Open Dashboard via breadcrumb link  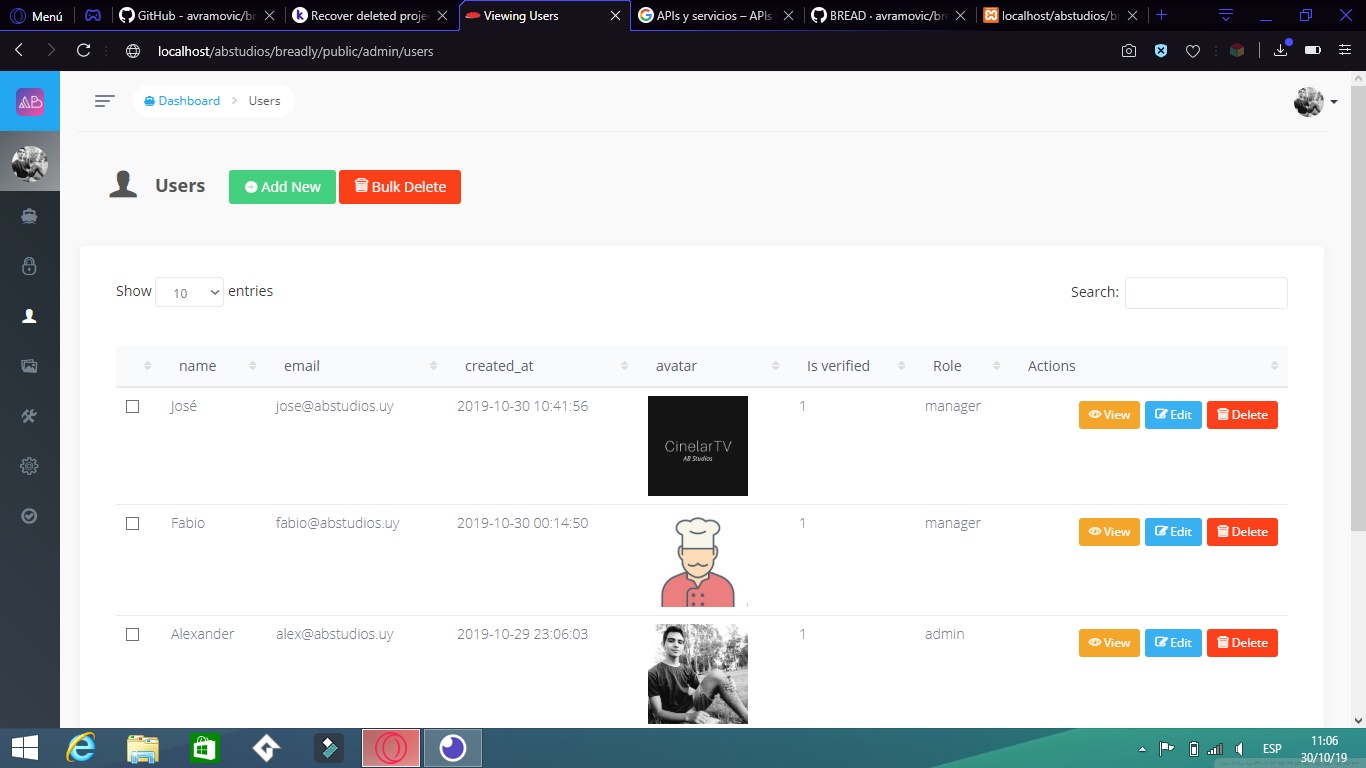click(x=188, y=101)
